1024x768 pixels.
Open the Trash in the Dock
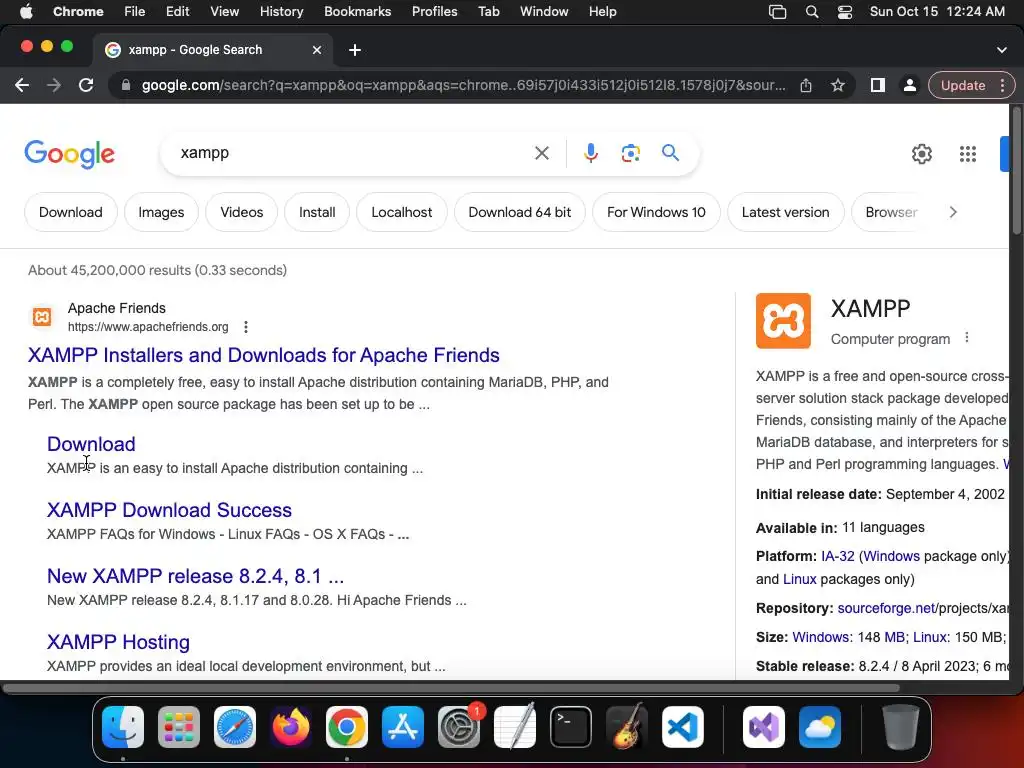coord(901,727)
